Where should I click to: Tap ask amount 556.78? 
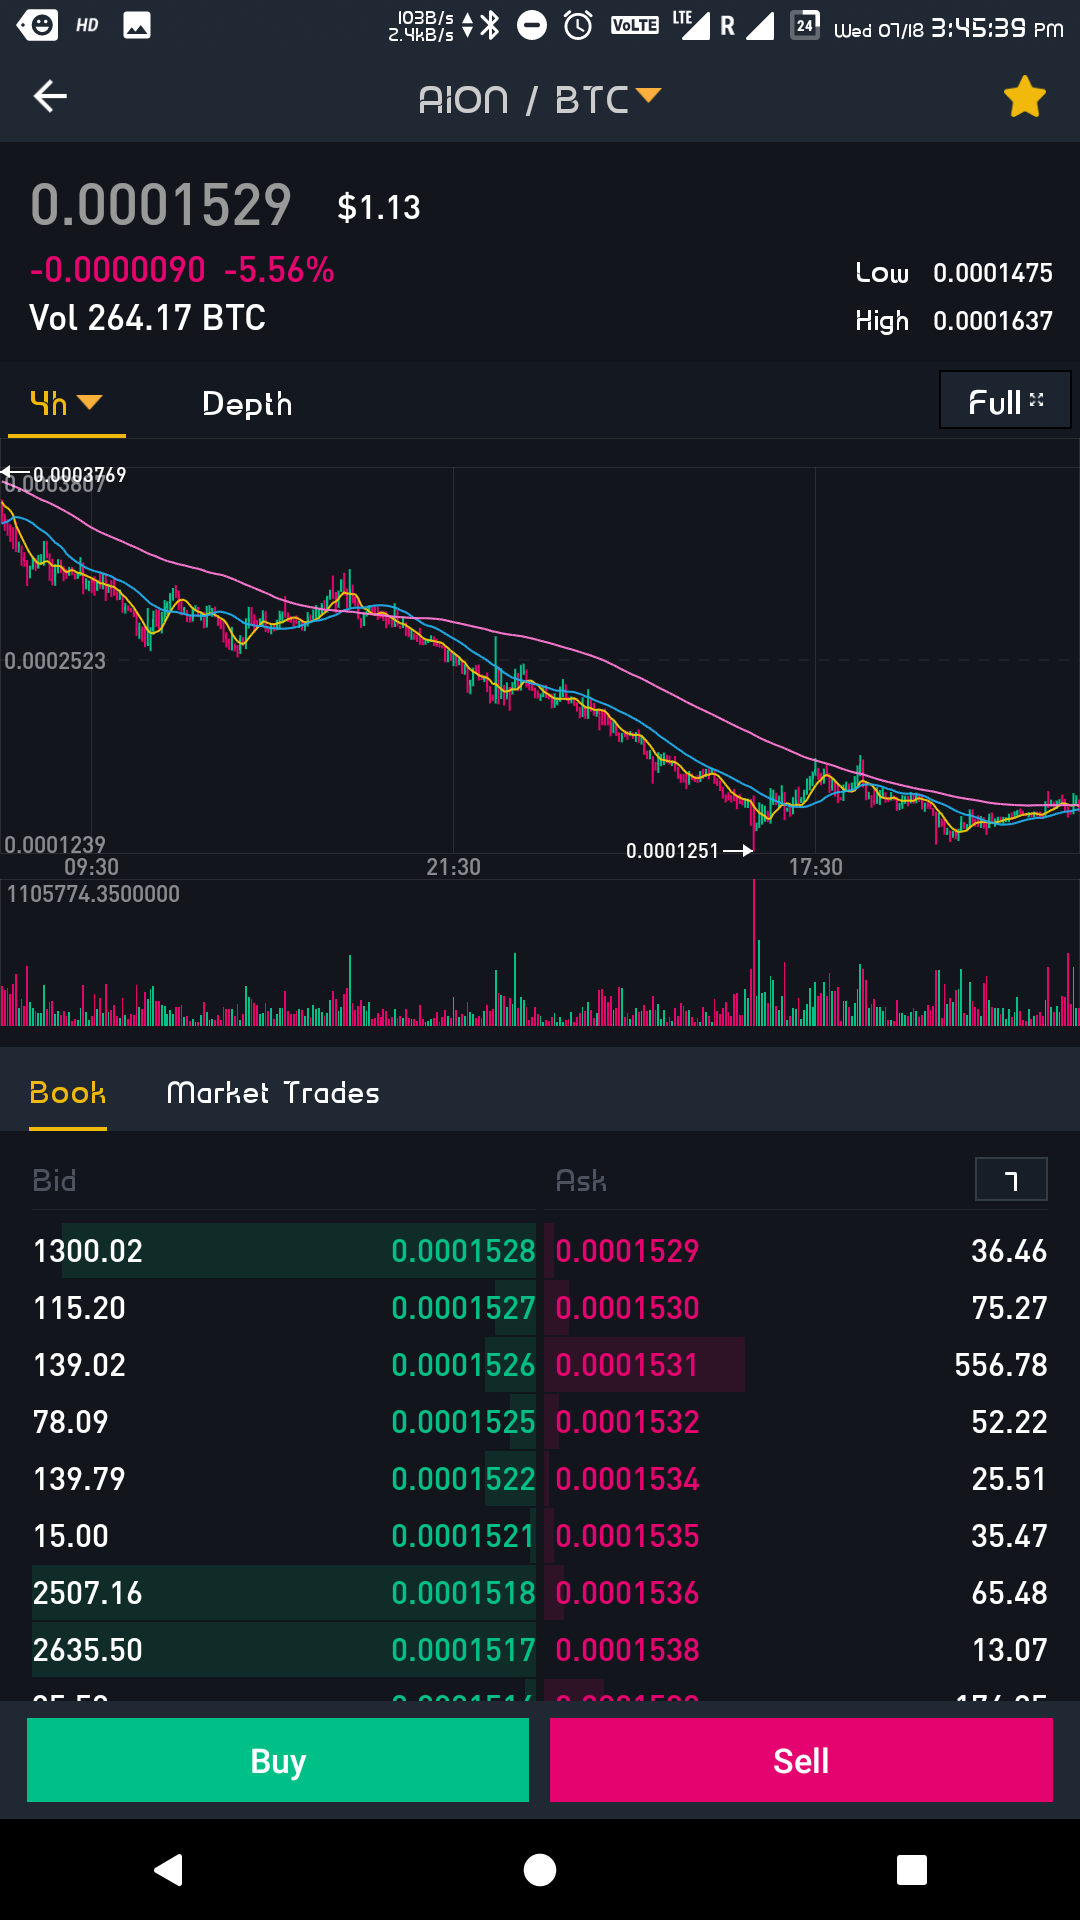point(1001,1365)
